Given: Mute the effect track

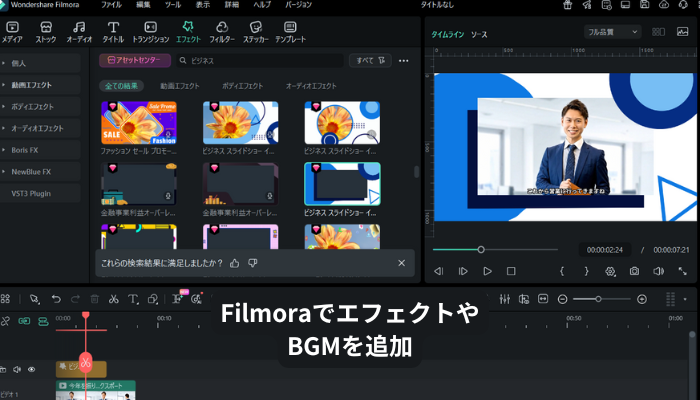Looking at the screenshot, I should pyautogui.click(x=17, y=370).
